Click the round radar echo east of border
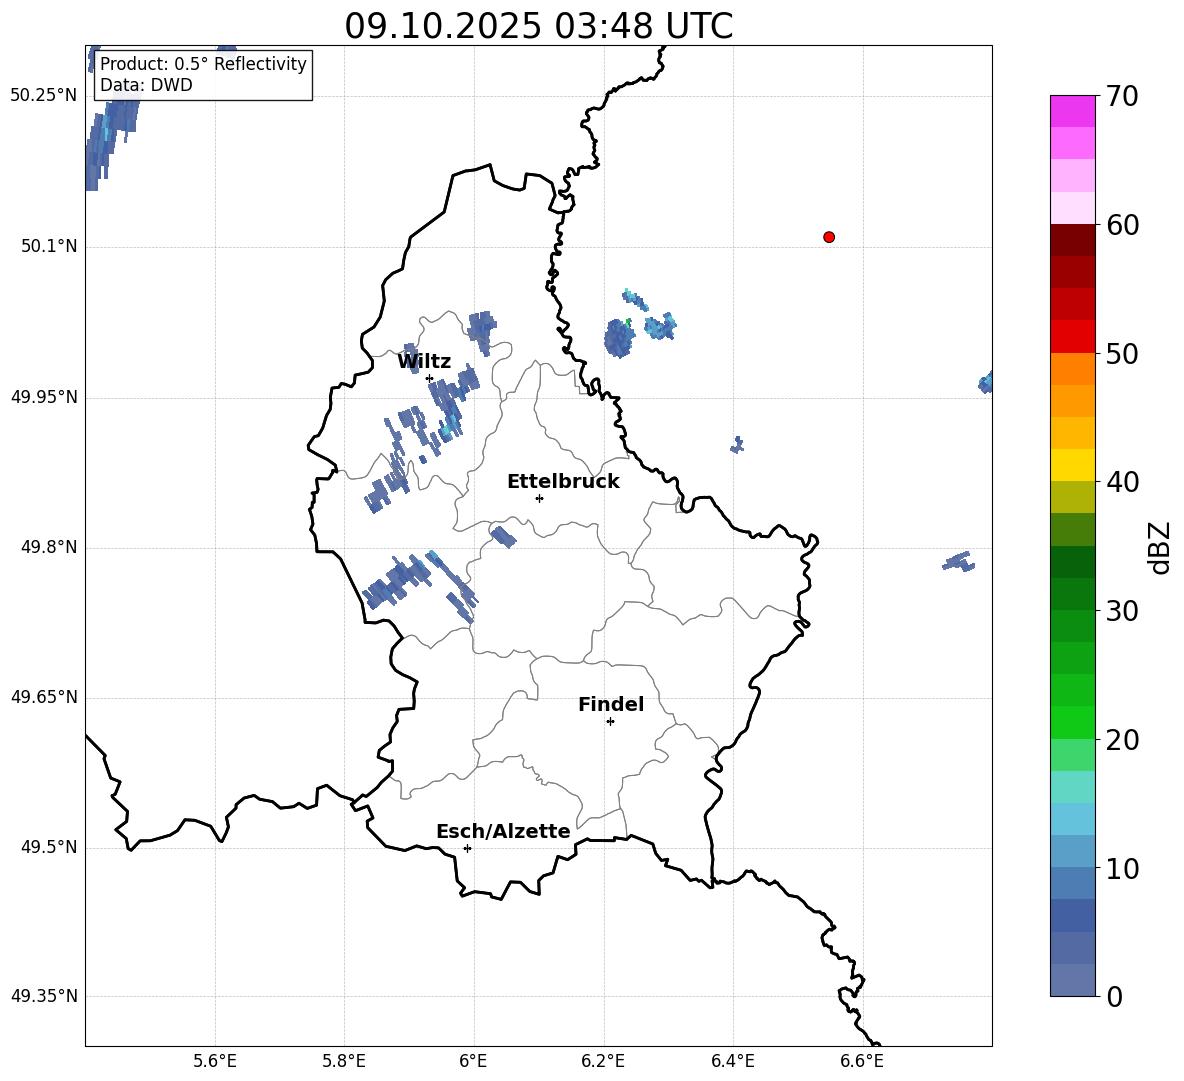 (x=619, y=337)
